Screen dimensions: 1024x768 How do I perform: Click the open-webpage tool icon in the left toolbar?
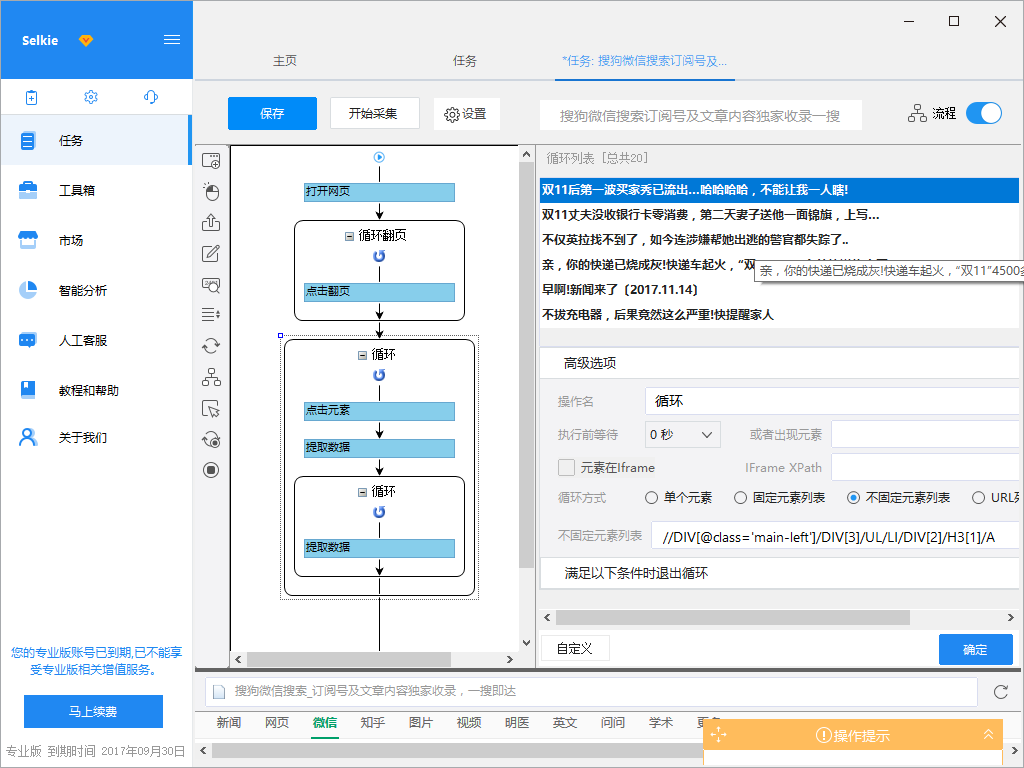click(211, 161)
